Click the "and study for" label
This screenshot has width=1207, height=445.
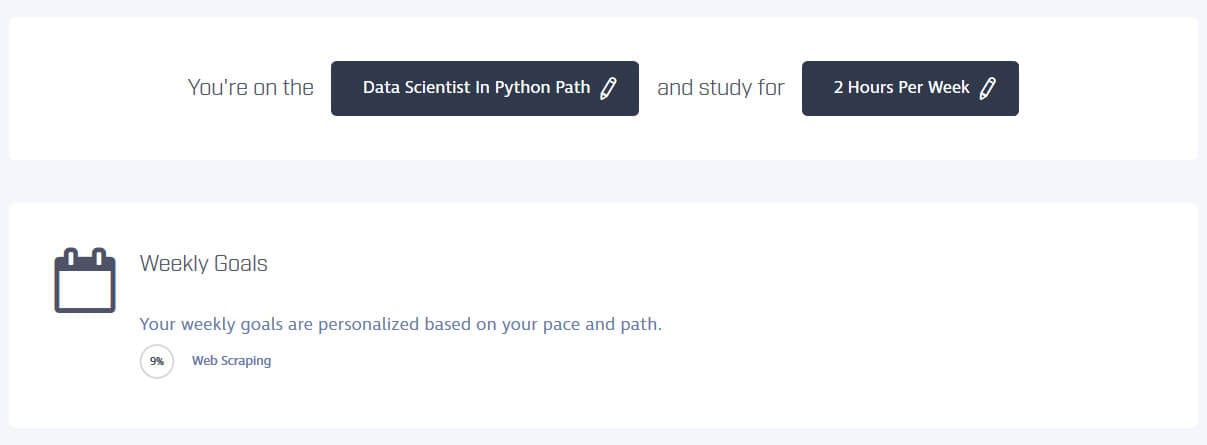click(x=720, y=88)
